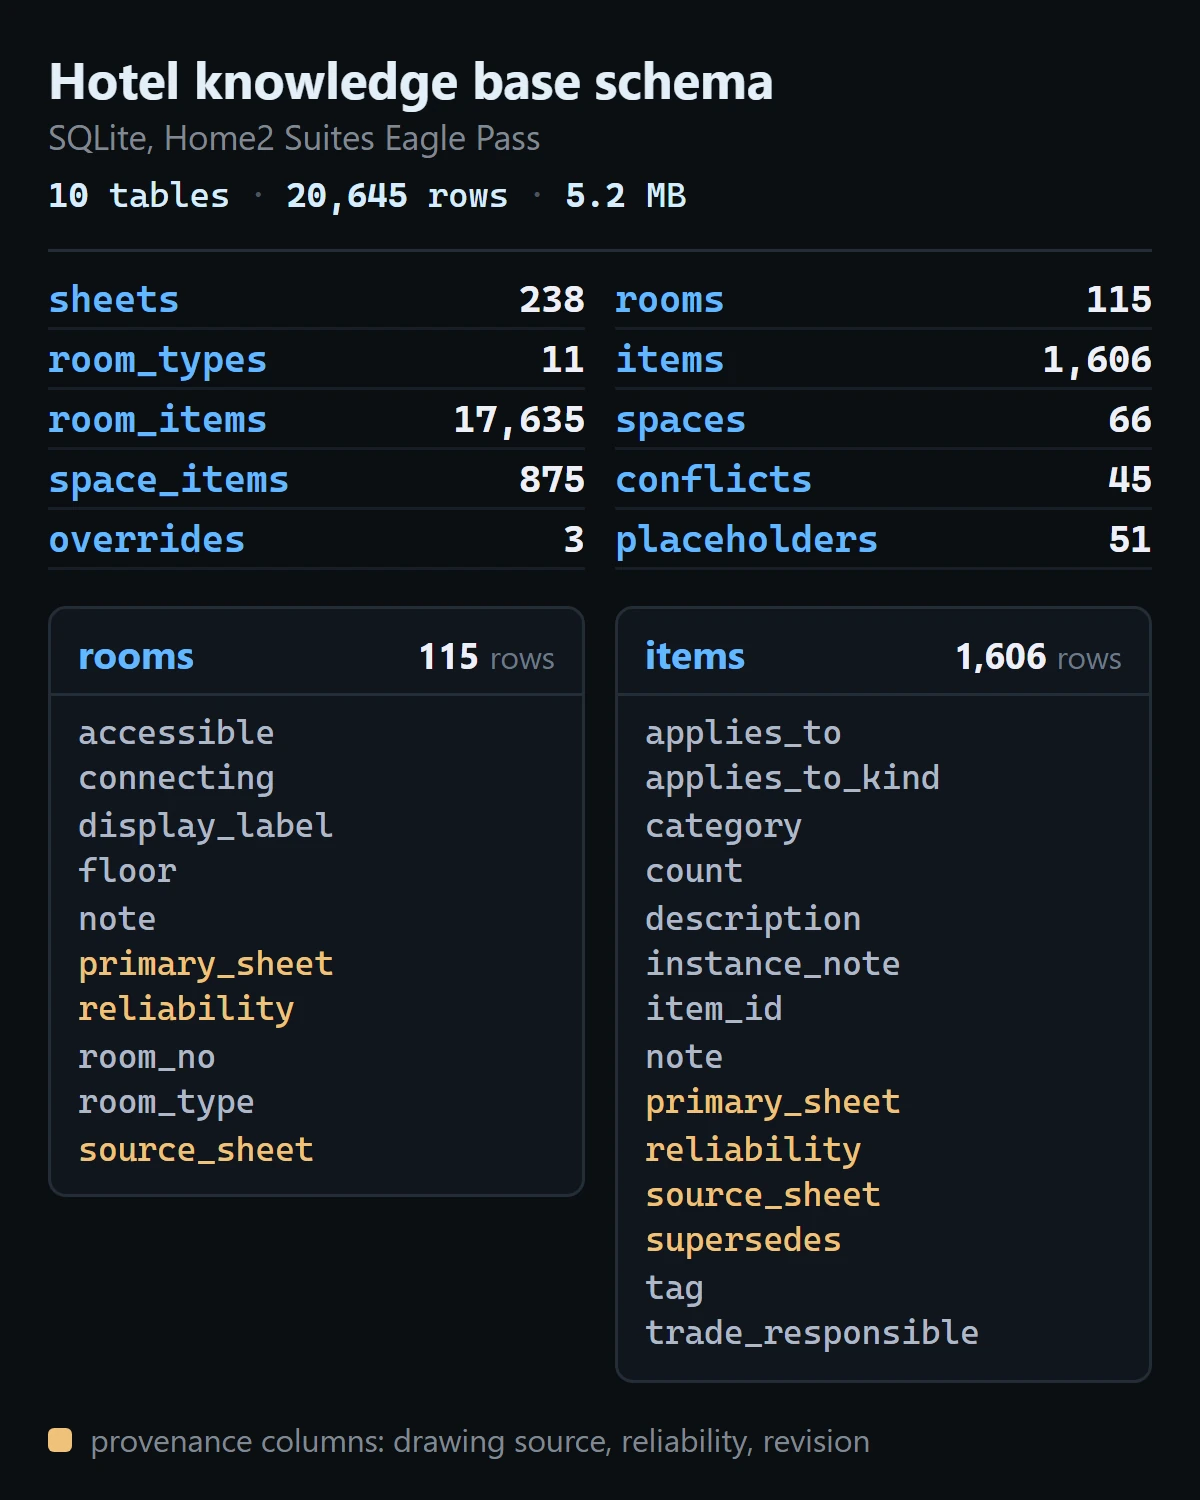Screen dimensions: 1200x1500
Task: Click the '20,645 rows' summary stat
Action: [x=397, y=196]
